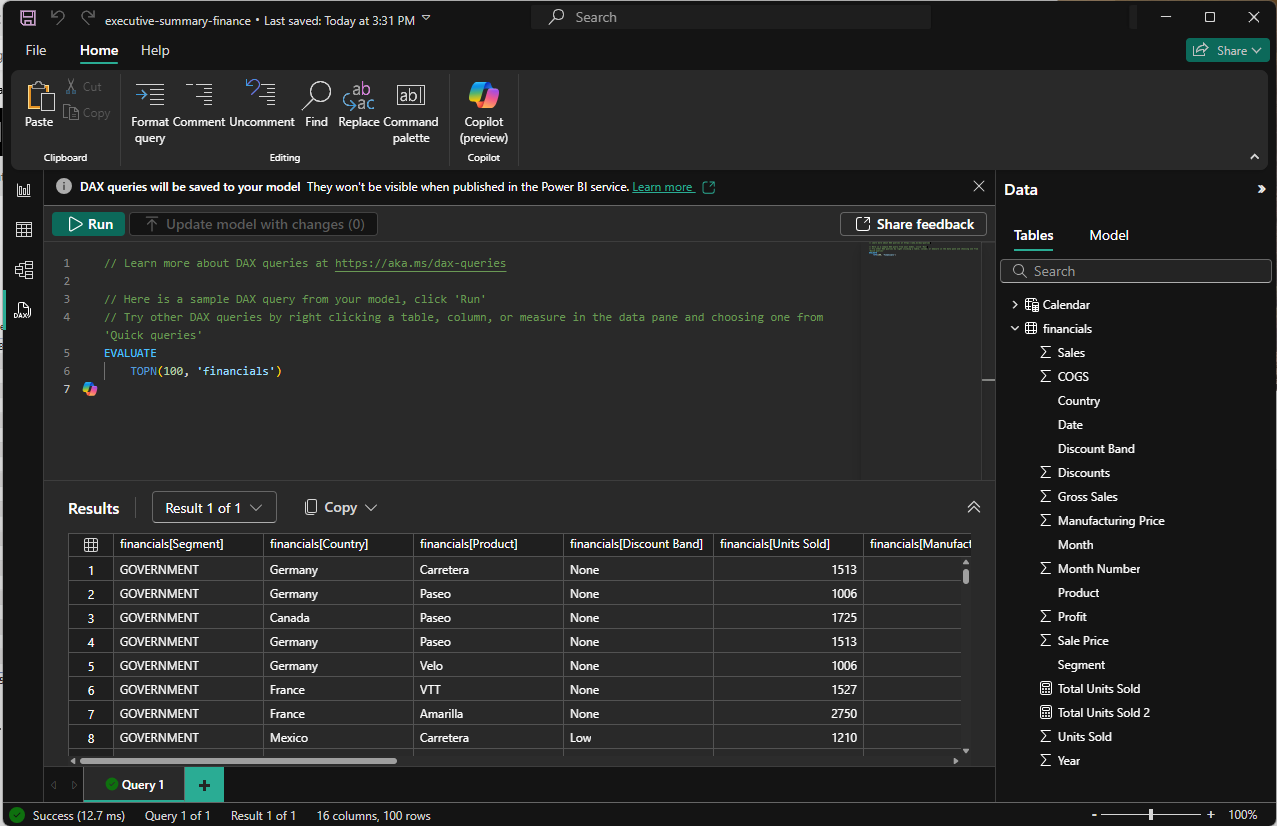The width and height of the screenshot is (1277, 826).
Task: Launch Copilot (preview) from ribbon
Action: [484, 96]
